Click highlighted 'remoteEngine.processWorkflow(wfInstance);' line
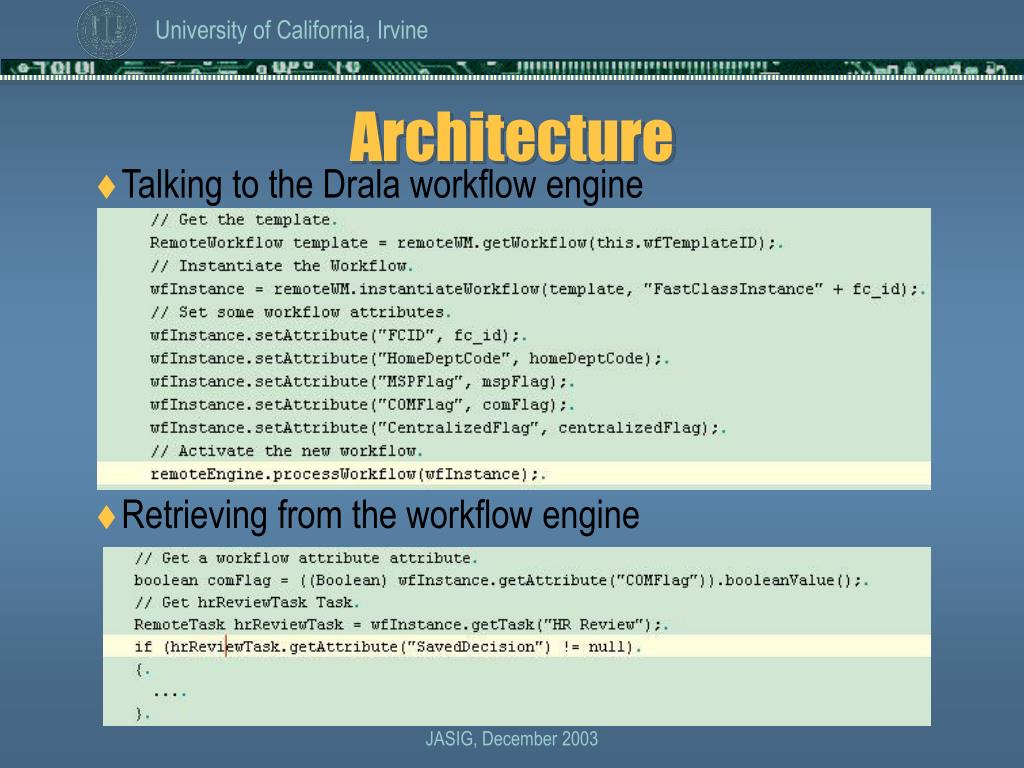The image size is (1024, 768). point(513,474)
